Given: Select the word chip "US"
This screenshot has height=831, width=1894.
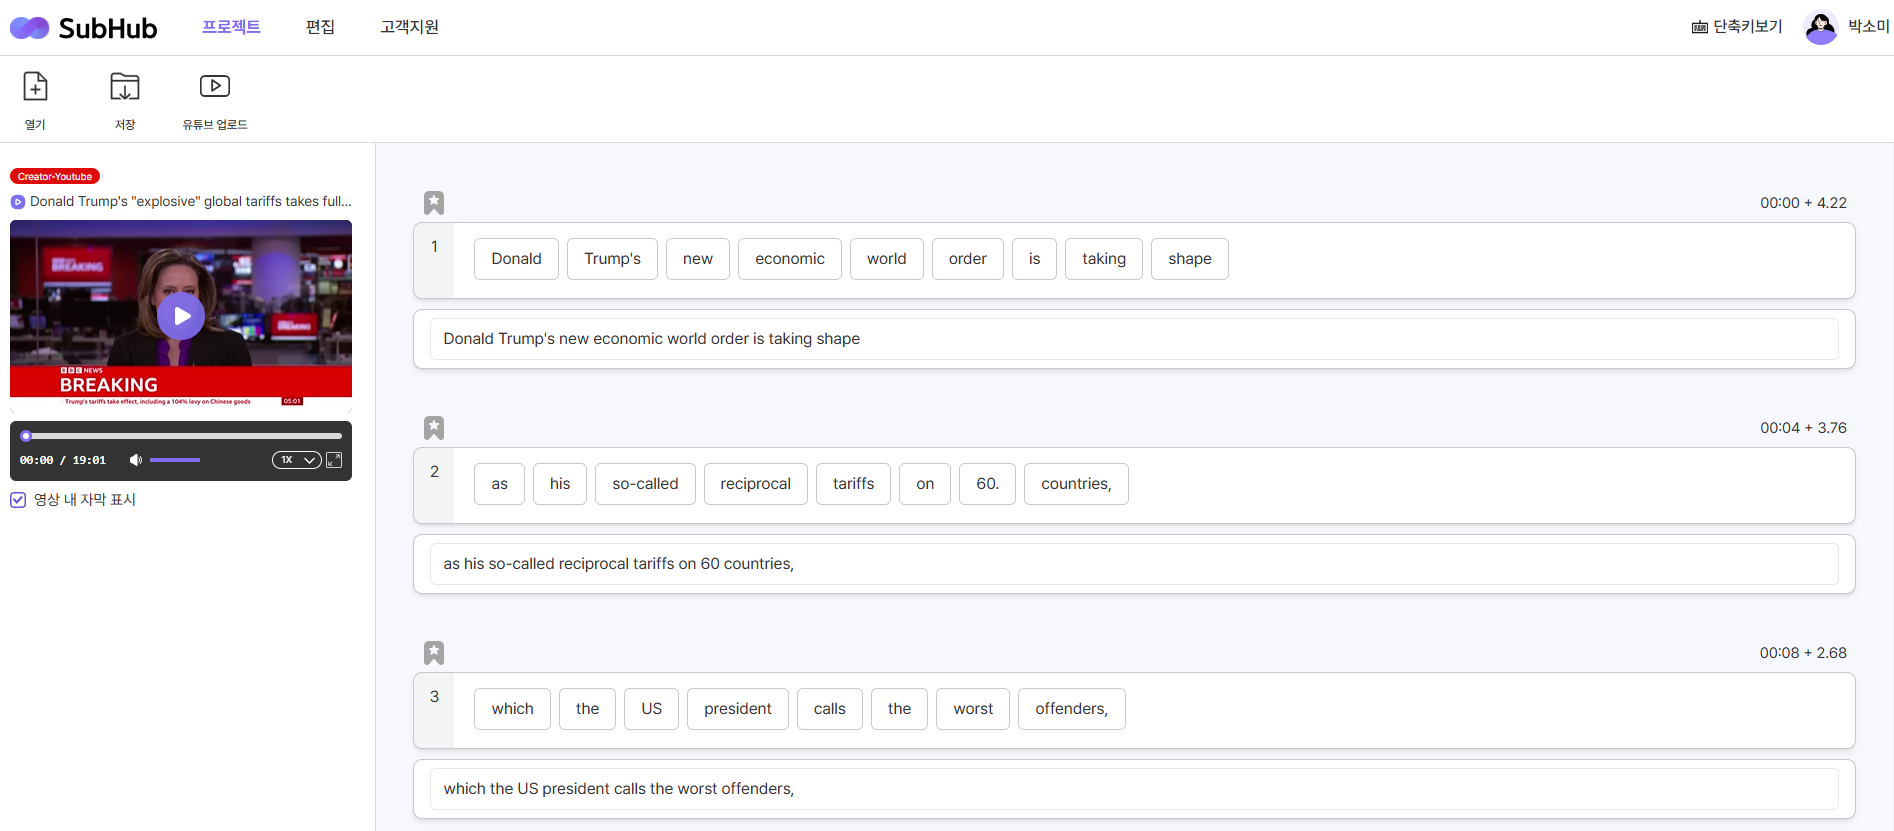Looking at the screenshot, I should coord(652,709).
